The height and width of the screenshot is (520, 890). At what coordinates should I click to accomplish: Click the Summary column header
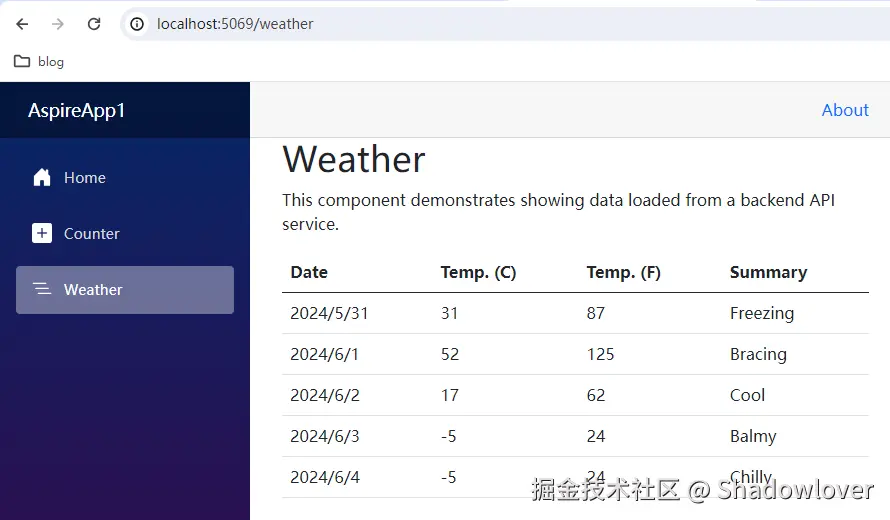(x=768, y=272)
